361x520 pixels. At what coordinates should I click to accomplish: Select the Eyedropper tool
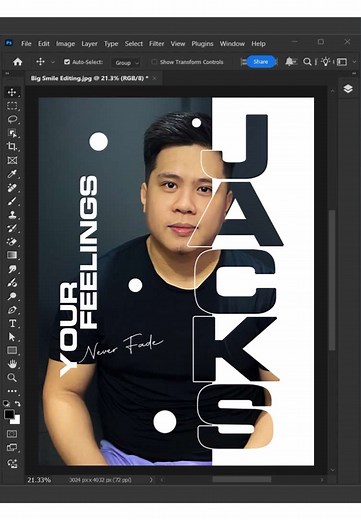click(12, 174)
